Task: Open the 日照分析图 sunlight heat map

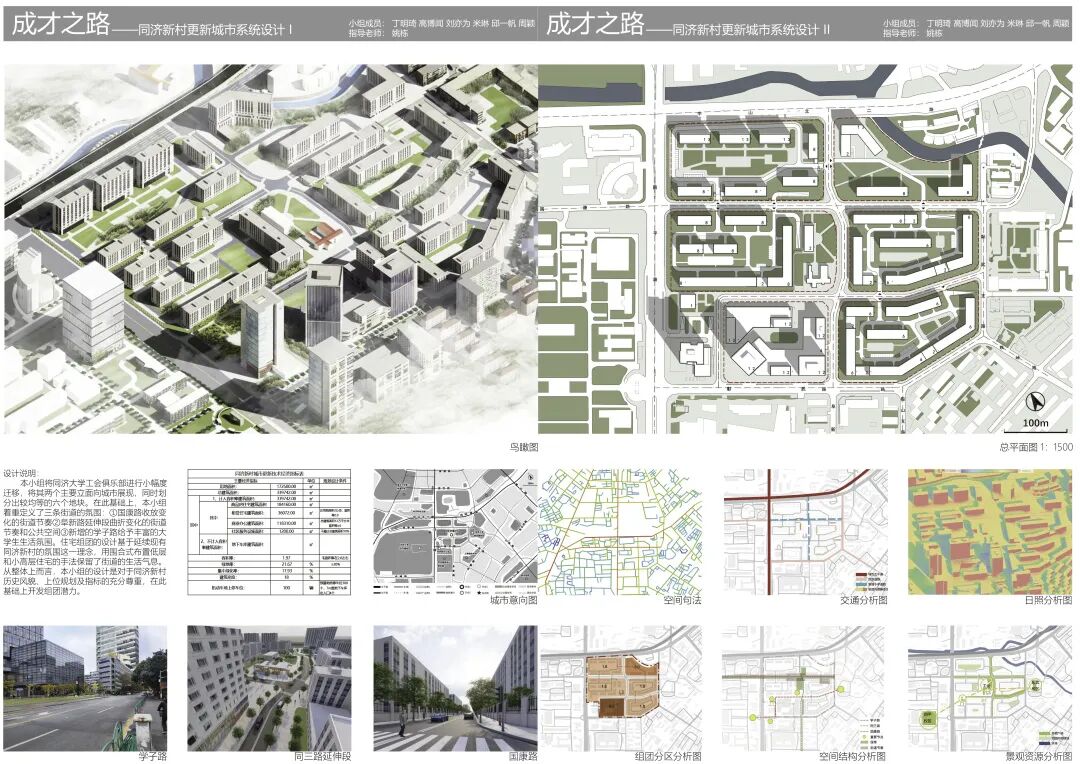Action: click(x=990, y=532)
